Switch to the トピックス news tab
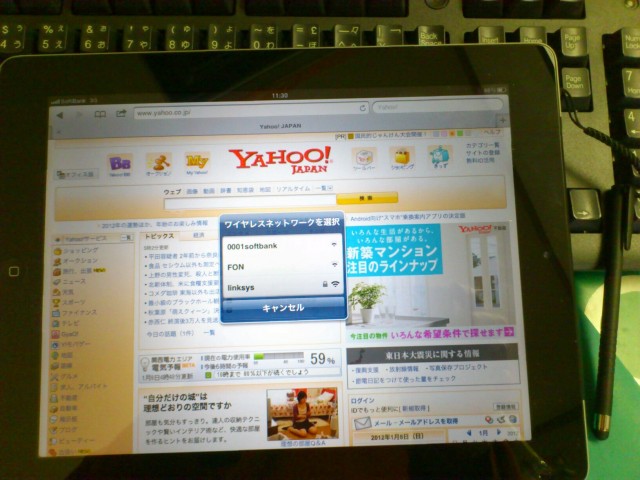 [x=159, y=236]
